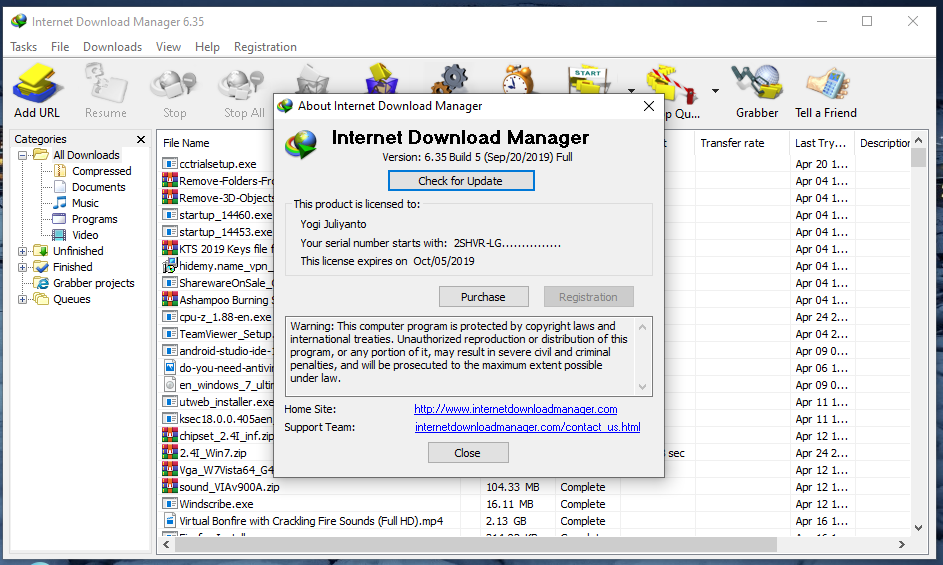Select startup_14460.exe download row
This screenshot has height=565, width=943.
tap(226, 215)
